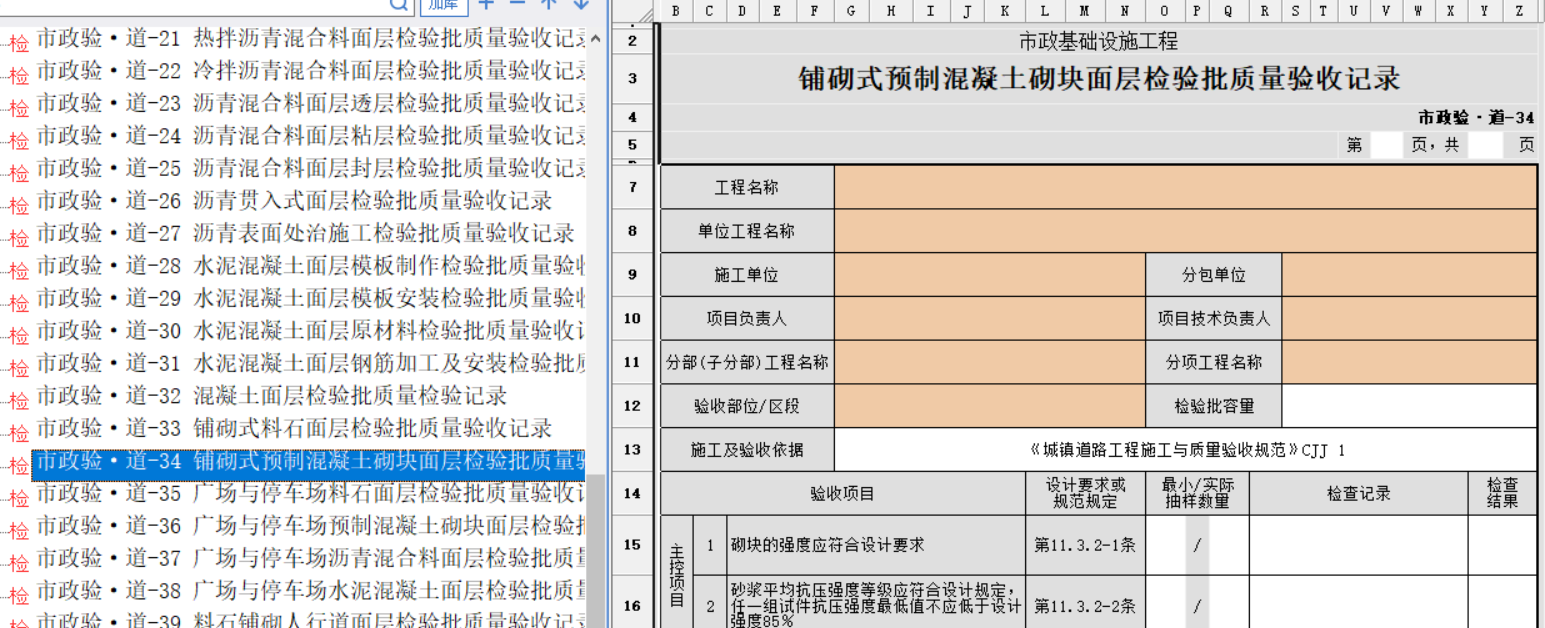Click the 分包单位 input field
Image resolution: width=1545 pixels, height=628 pixels.
(x=1409, y=275)
